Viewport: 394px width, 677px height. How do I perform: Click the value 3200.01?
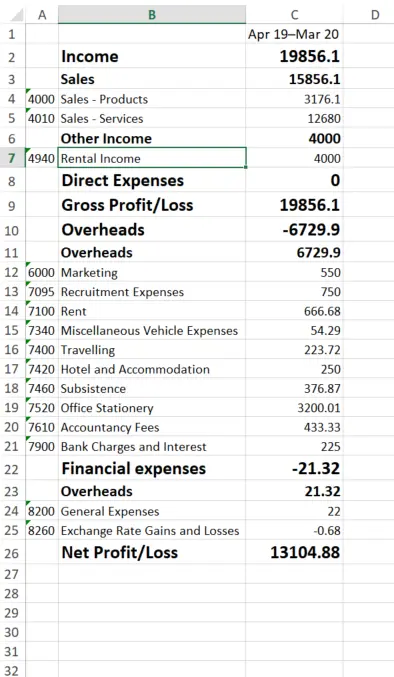(294, 408)
